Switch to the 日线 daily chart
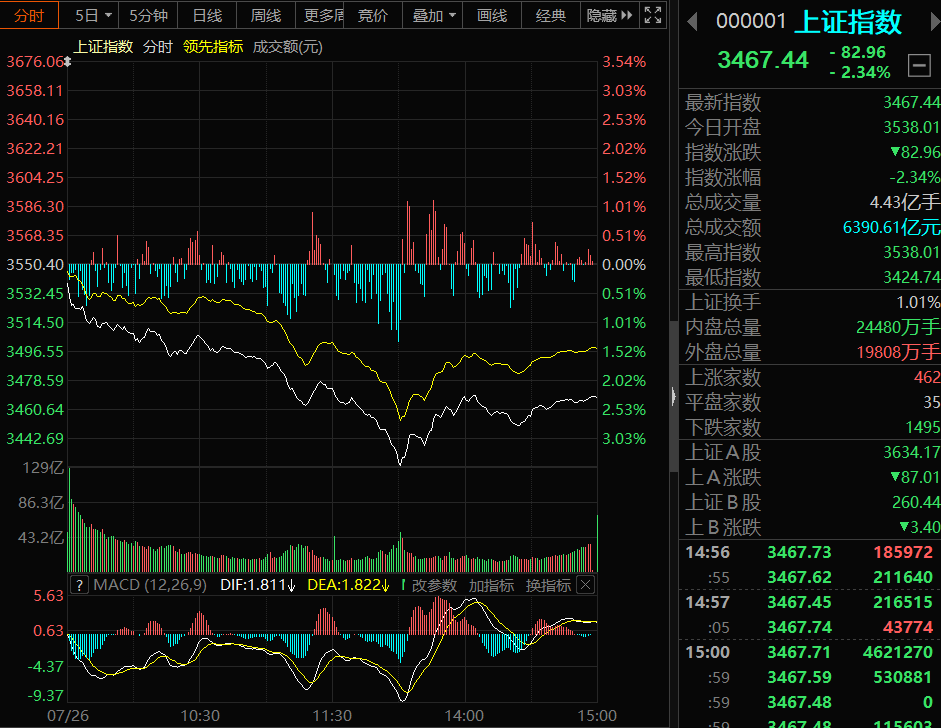The height and width of the screenshot is (728, 941). pos(207,15)
